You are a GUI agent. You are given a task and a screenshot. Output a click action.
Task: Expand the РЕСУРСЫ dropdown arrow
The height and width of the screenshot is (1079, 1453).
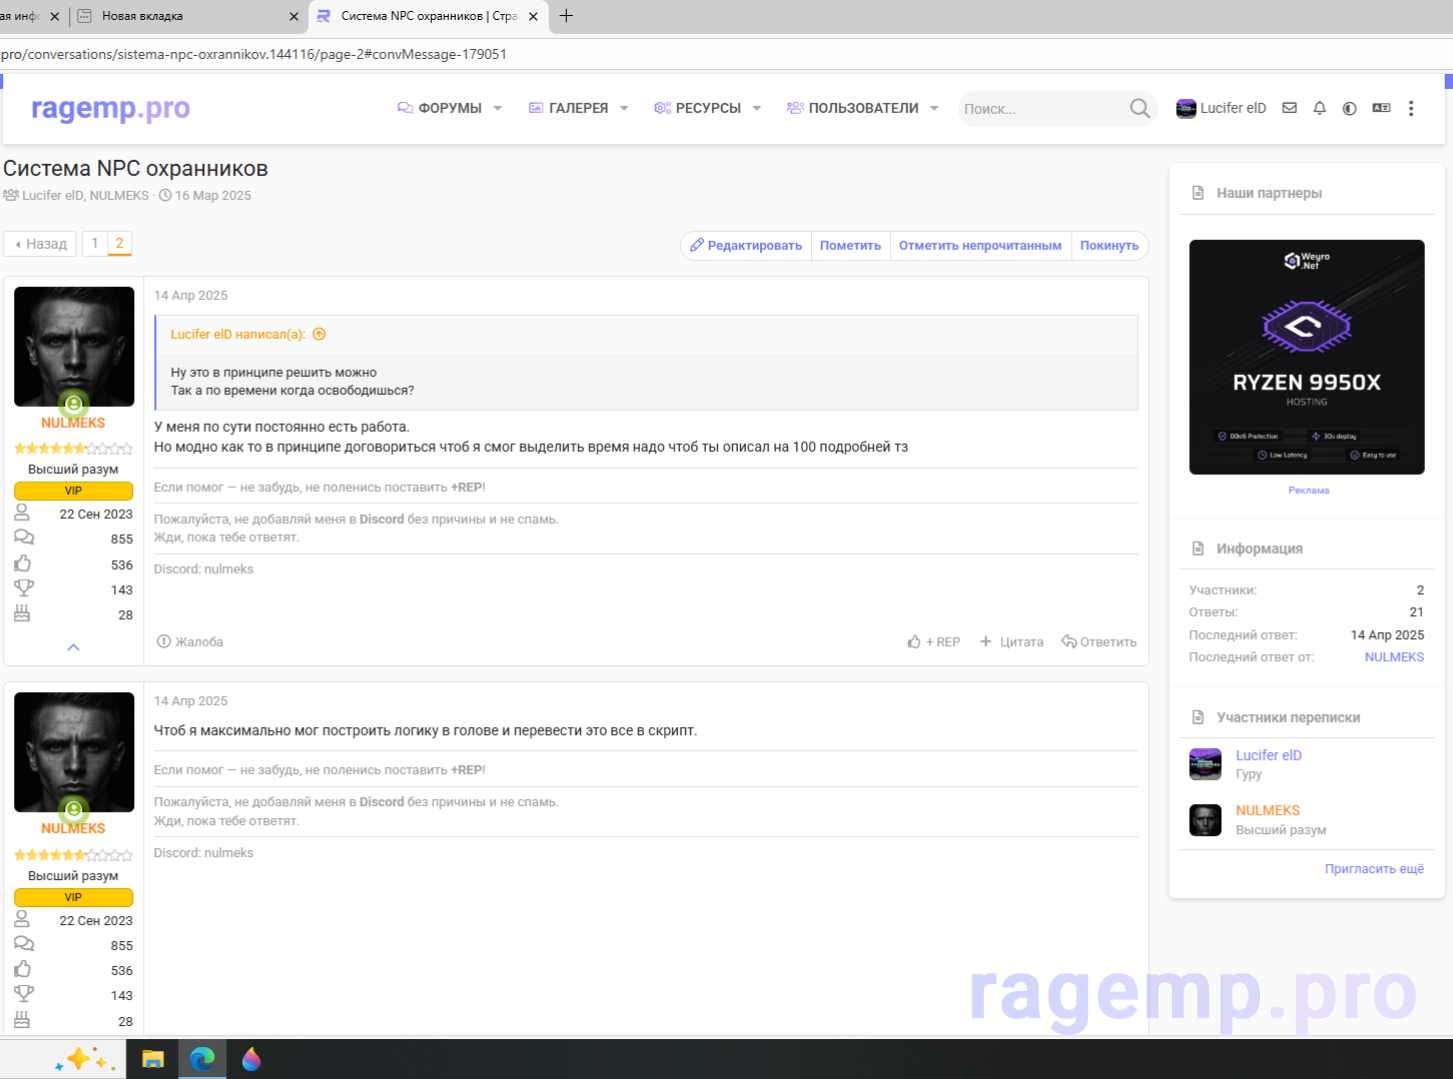click(757, 108)
